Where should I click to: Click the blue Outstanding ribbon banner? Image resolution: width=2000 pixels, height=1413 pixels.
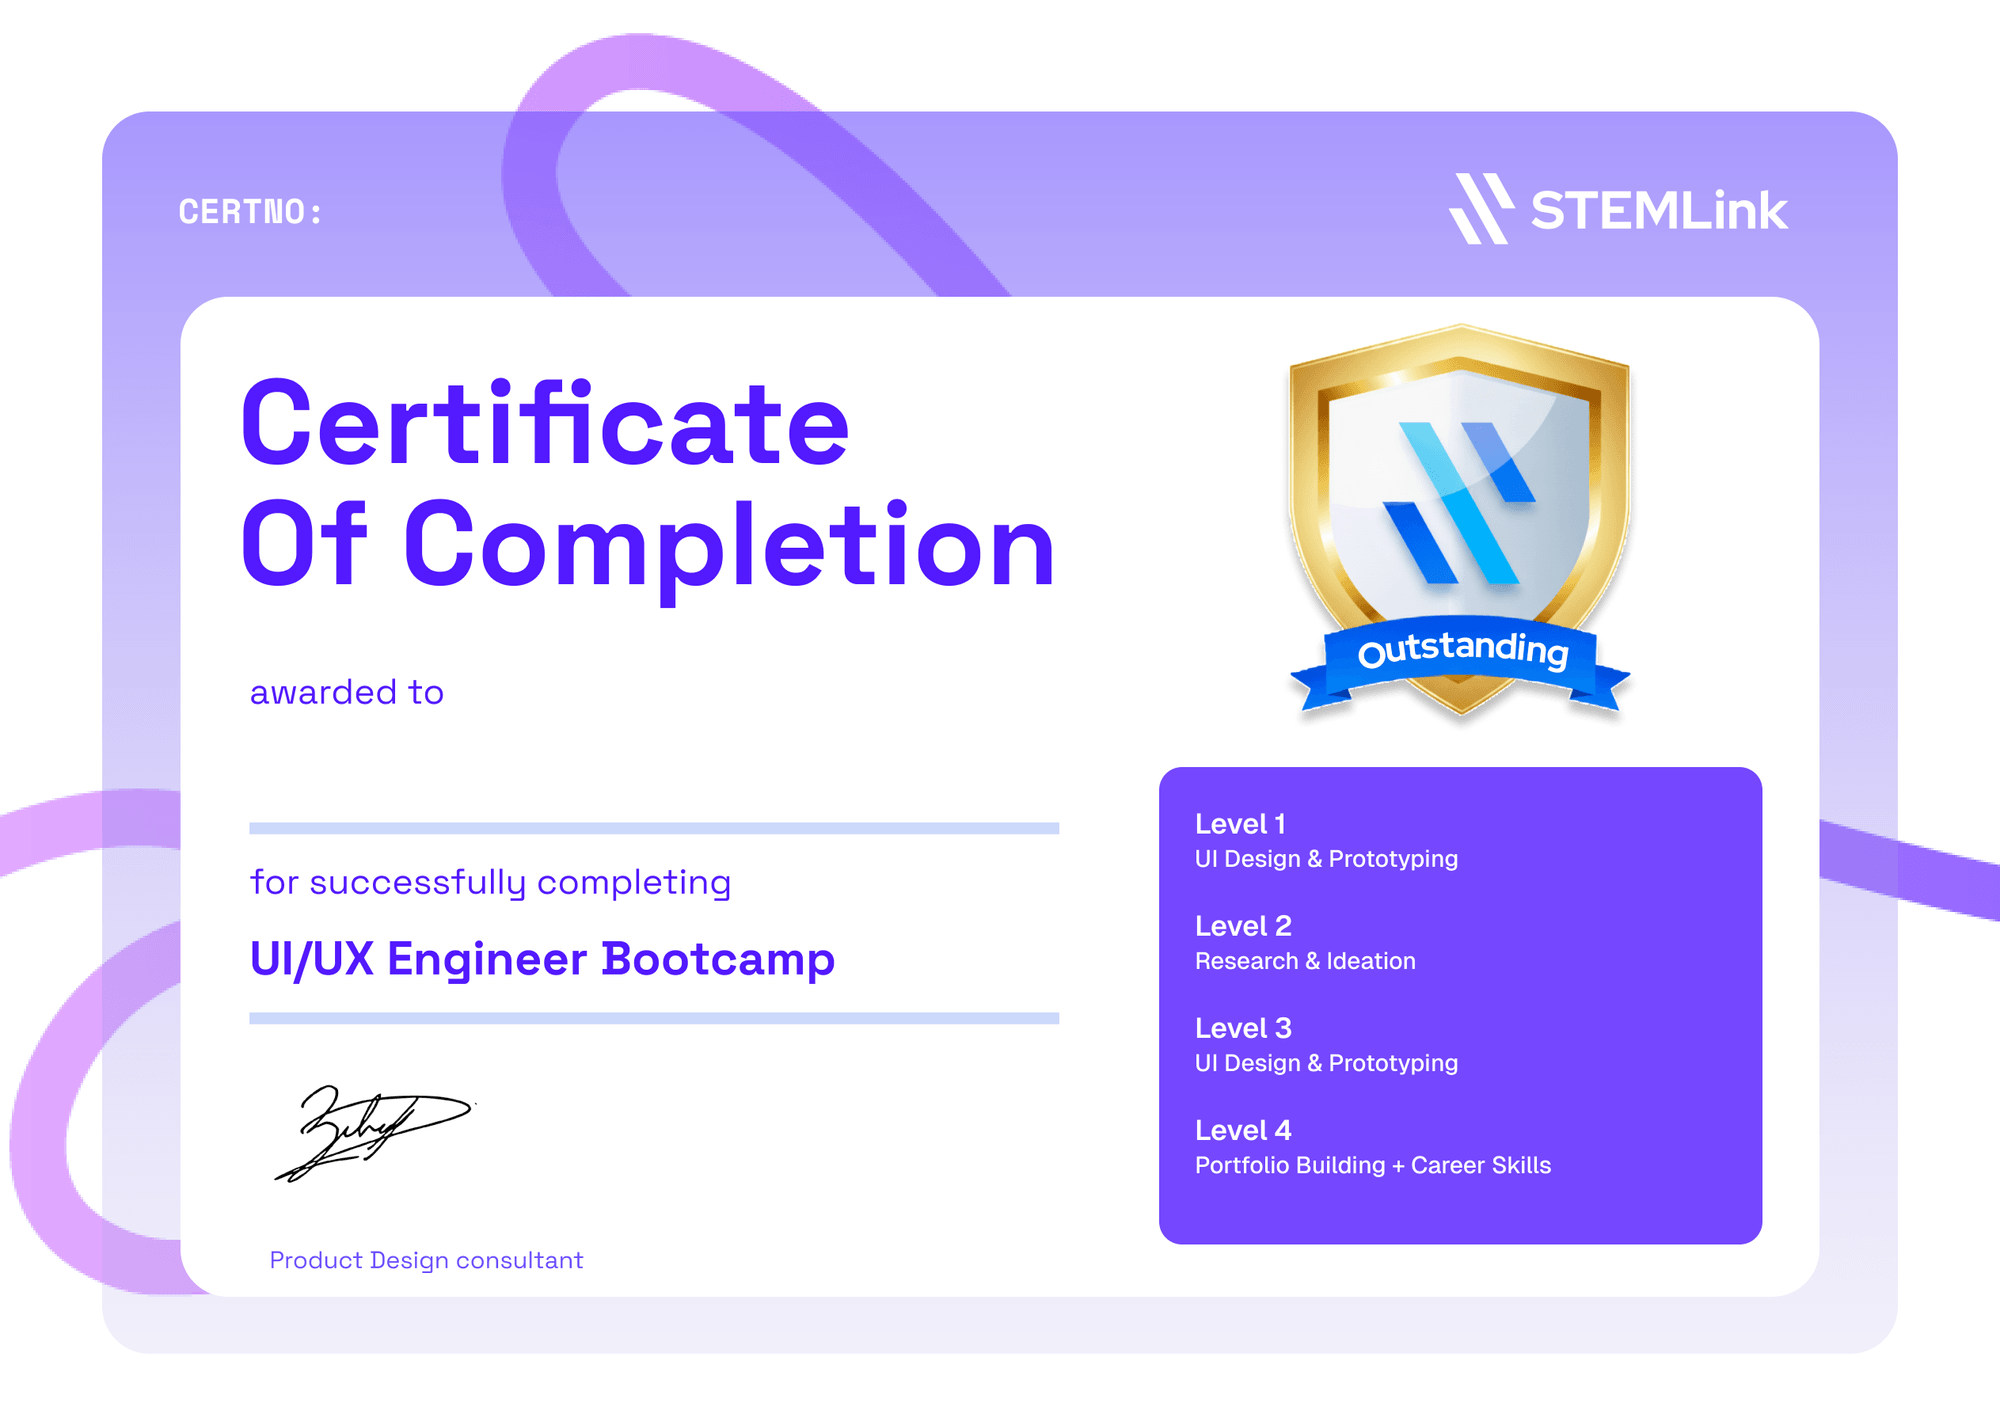(x=1461, y=662)
